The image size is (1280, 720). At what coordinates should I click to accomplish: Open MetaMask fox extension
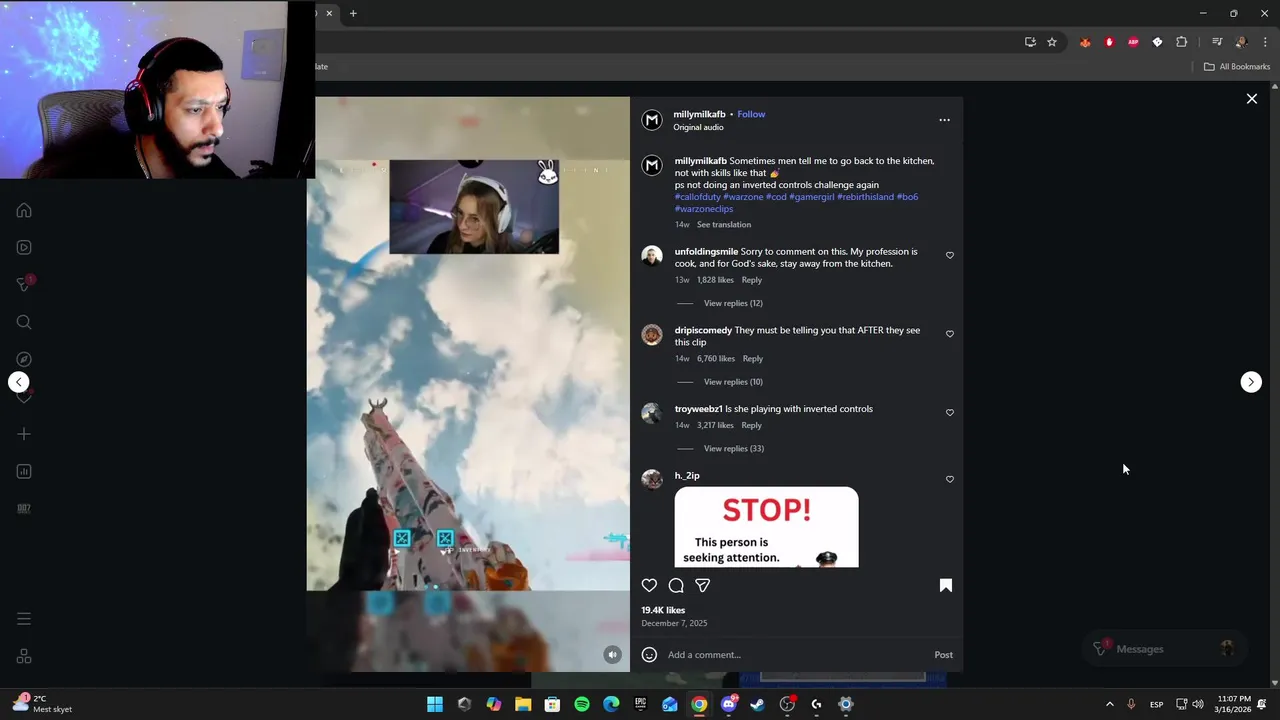(x=1085, y=42)
